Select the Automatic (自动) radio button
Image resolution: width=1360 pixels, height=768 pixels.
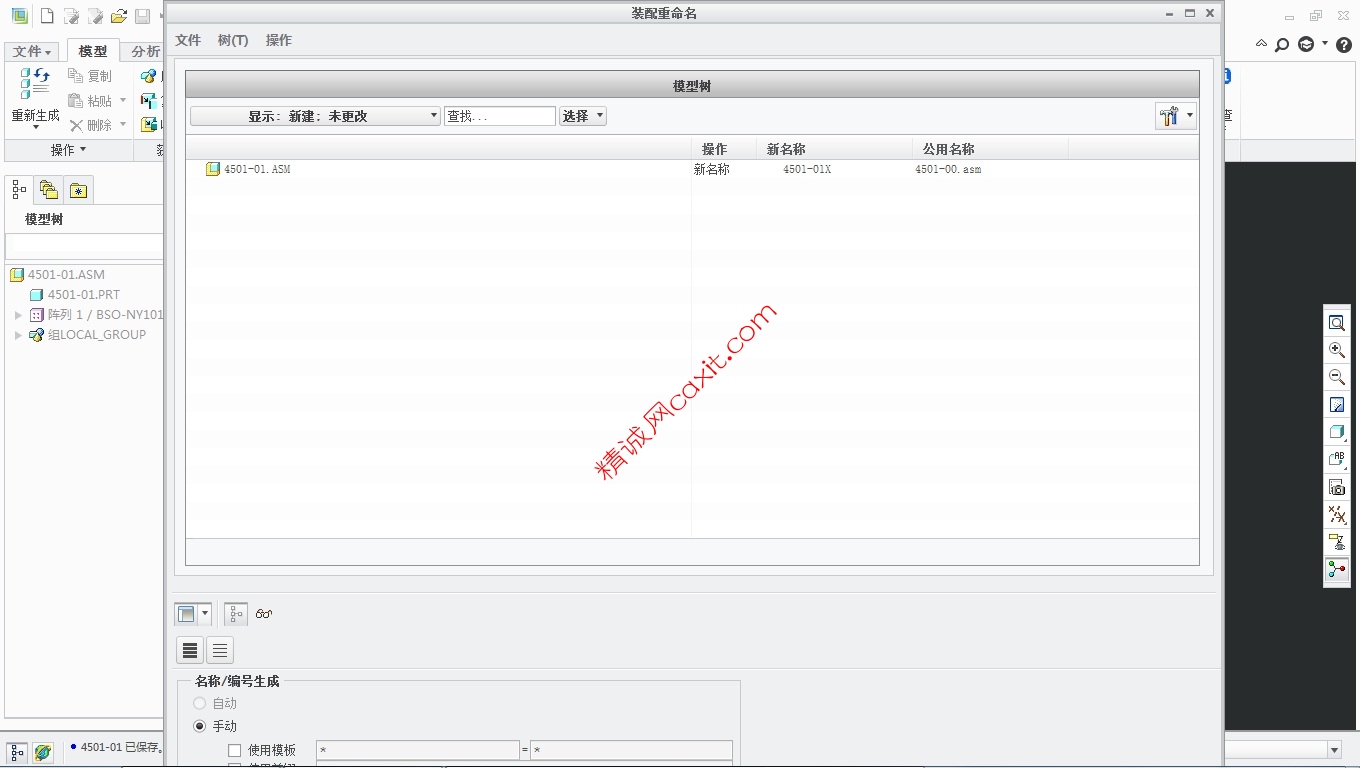(200, 703)
